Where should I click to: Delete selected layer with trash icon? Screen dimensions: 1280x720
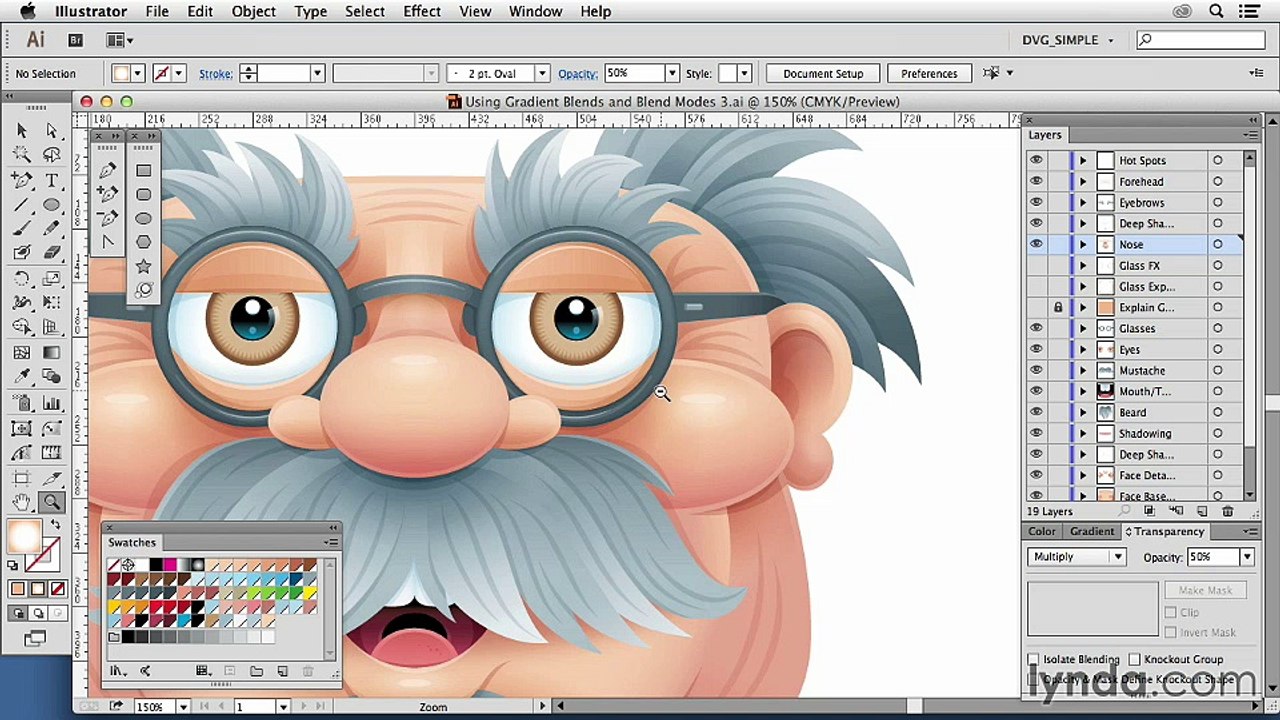pos(1228,511)
